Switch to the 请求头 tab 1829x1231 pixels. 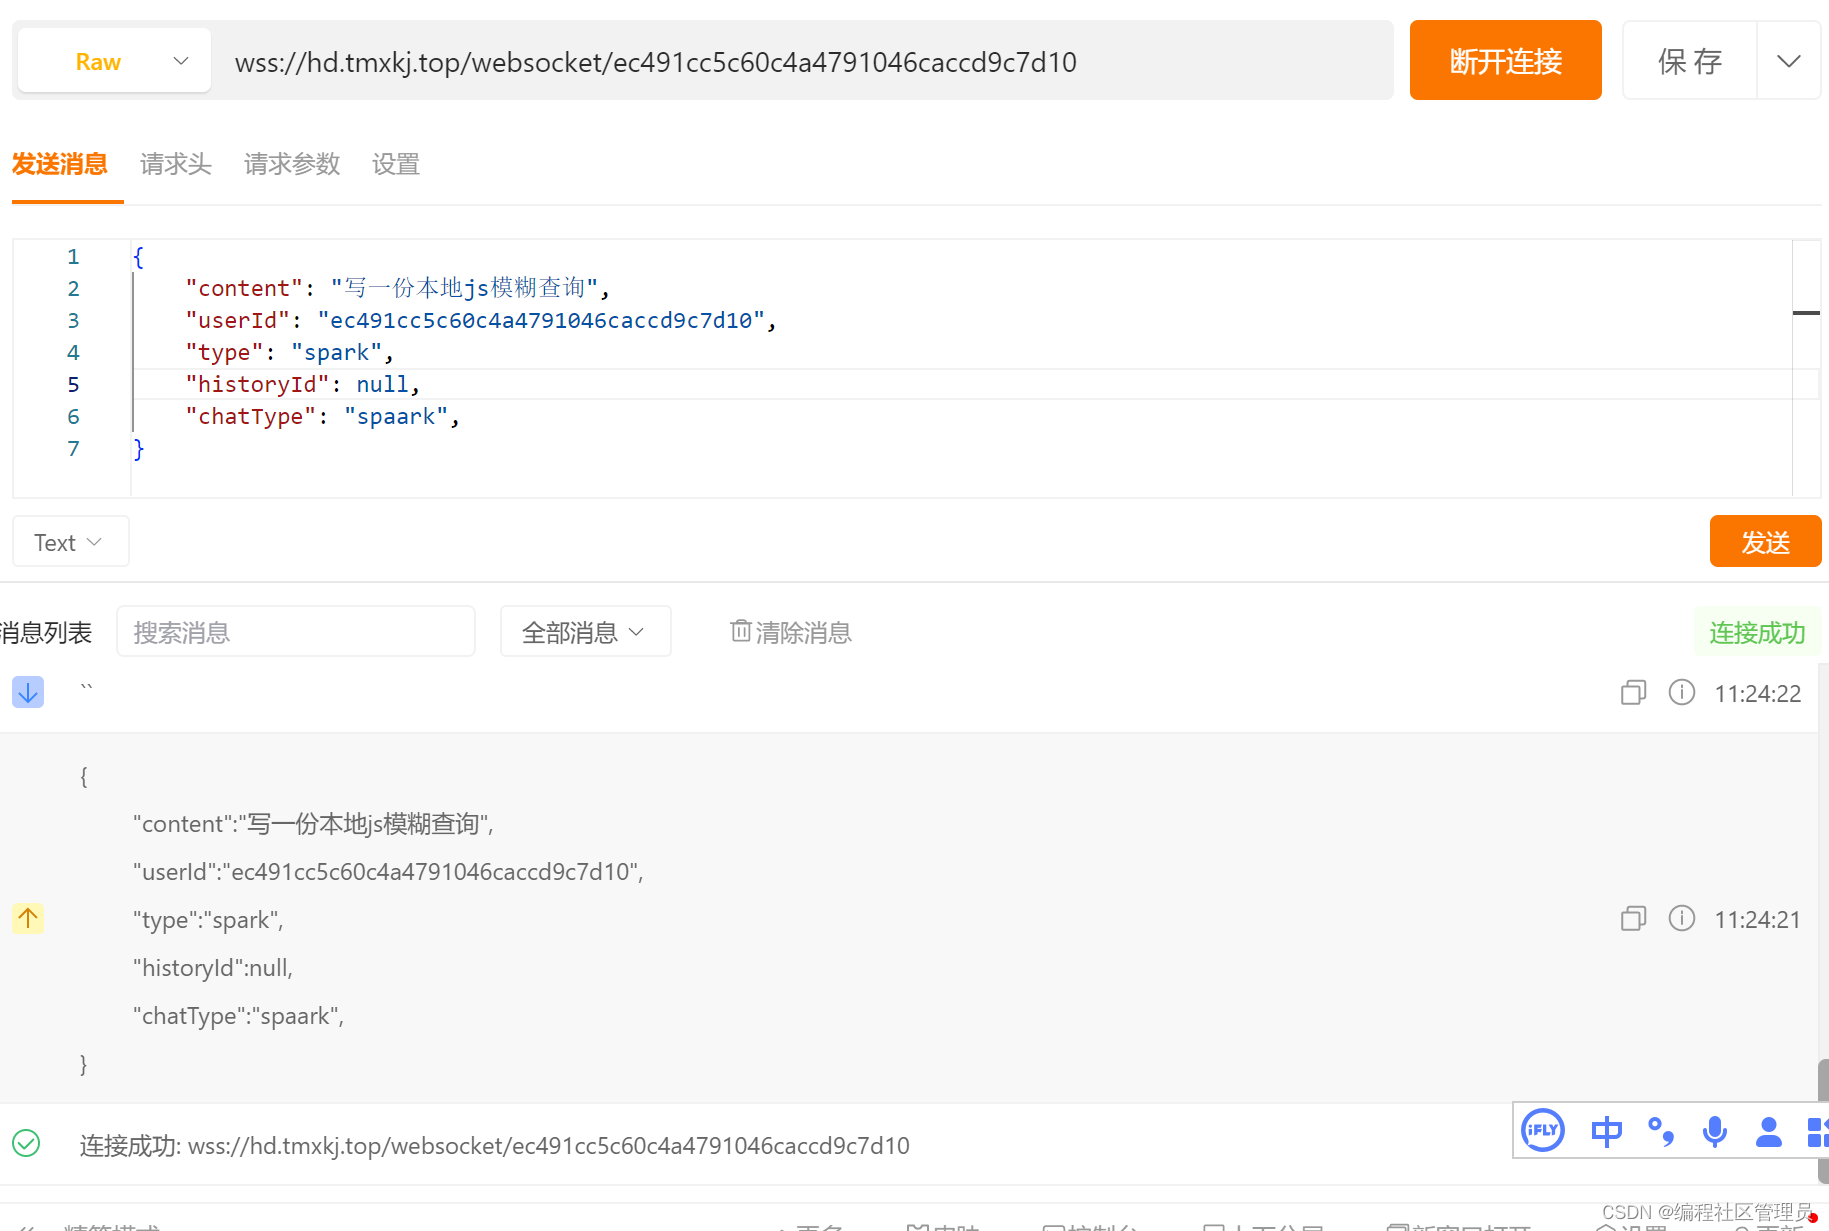coord(175,164)
